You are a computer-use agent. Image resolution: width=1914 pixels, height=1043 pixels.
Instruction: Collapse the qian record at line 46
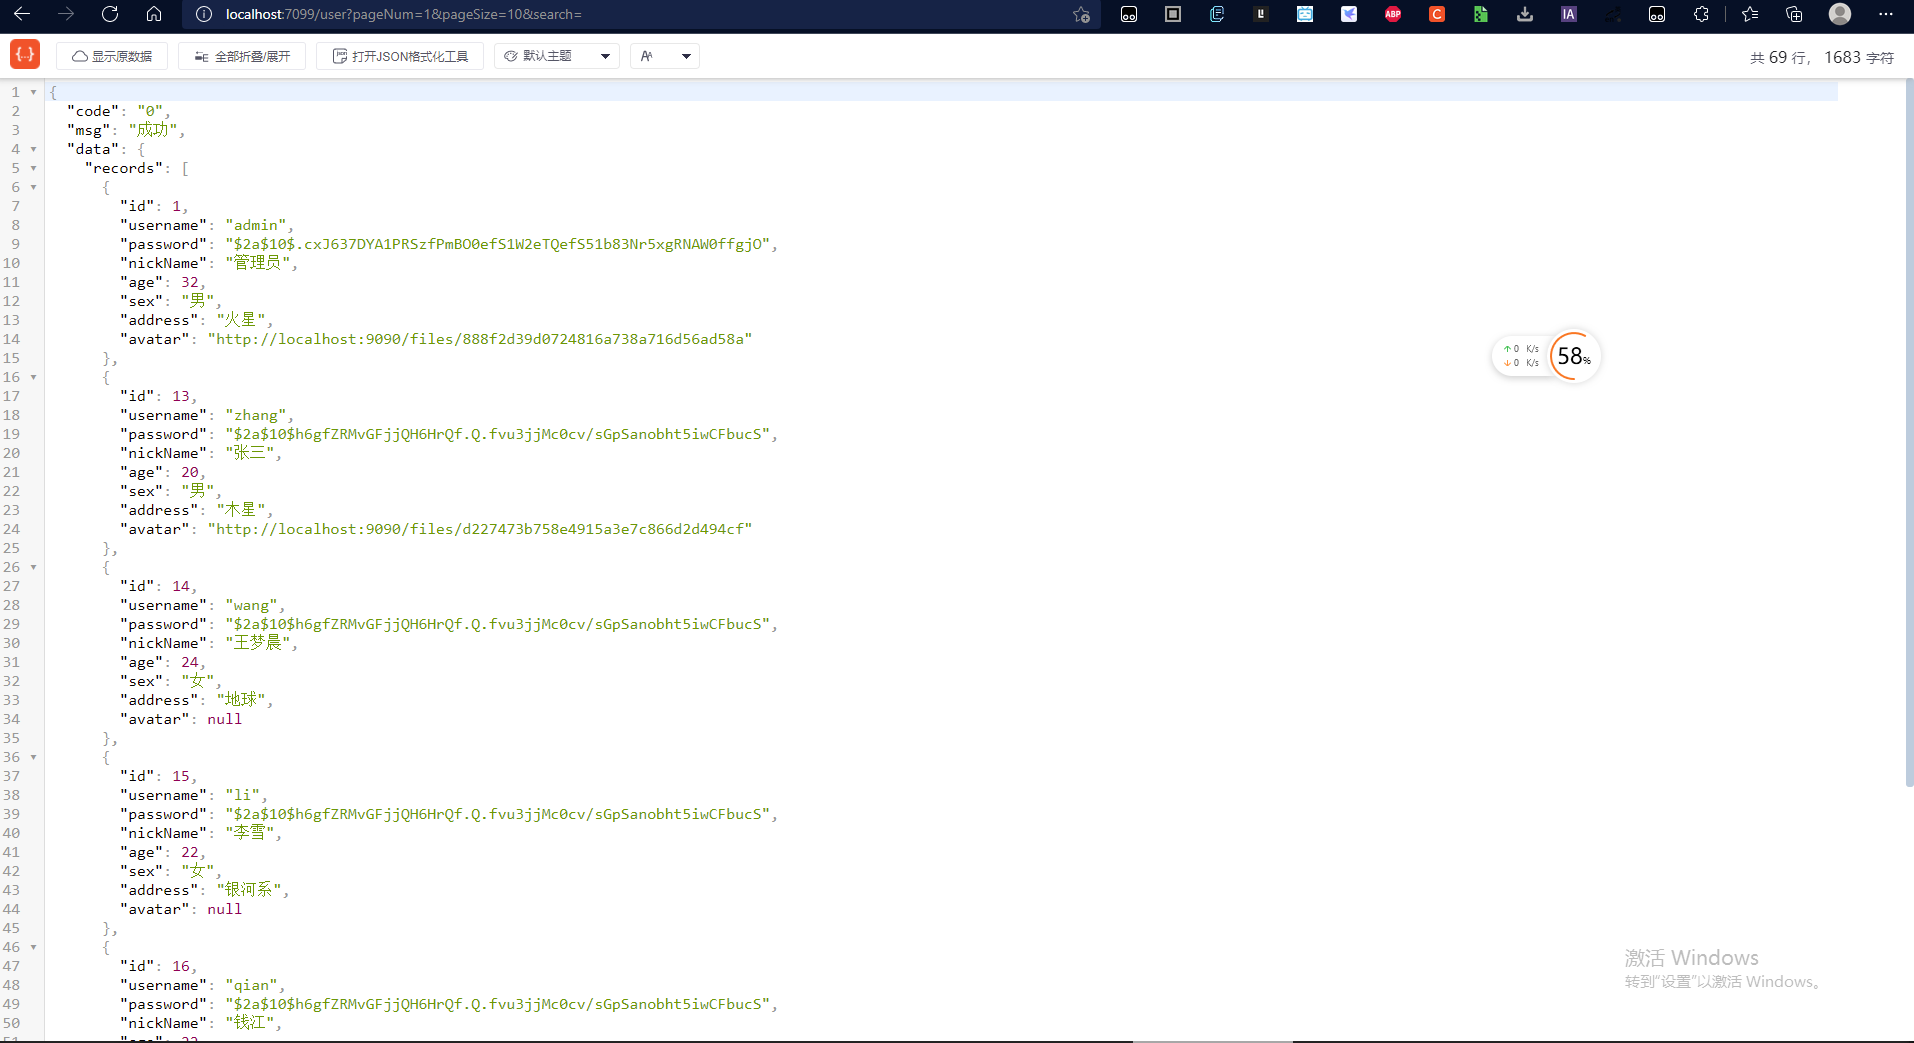click(33, 947)
